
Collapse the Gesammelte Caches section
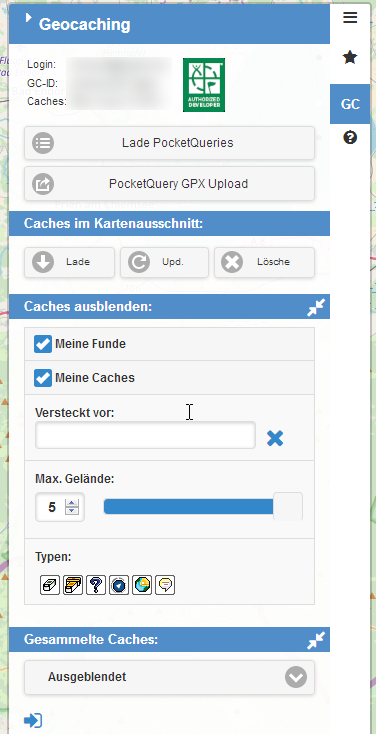(x=316, y=640)
